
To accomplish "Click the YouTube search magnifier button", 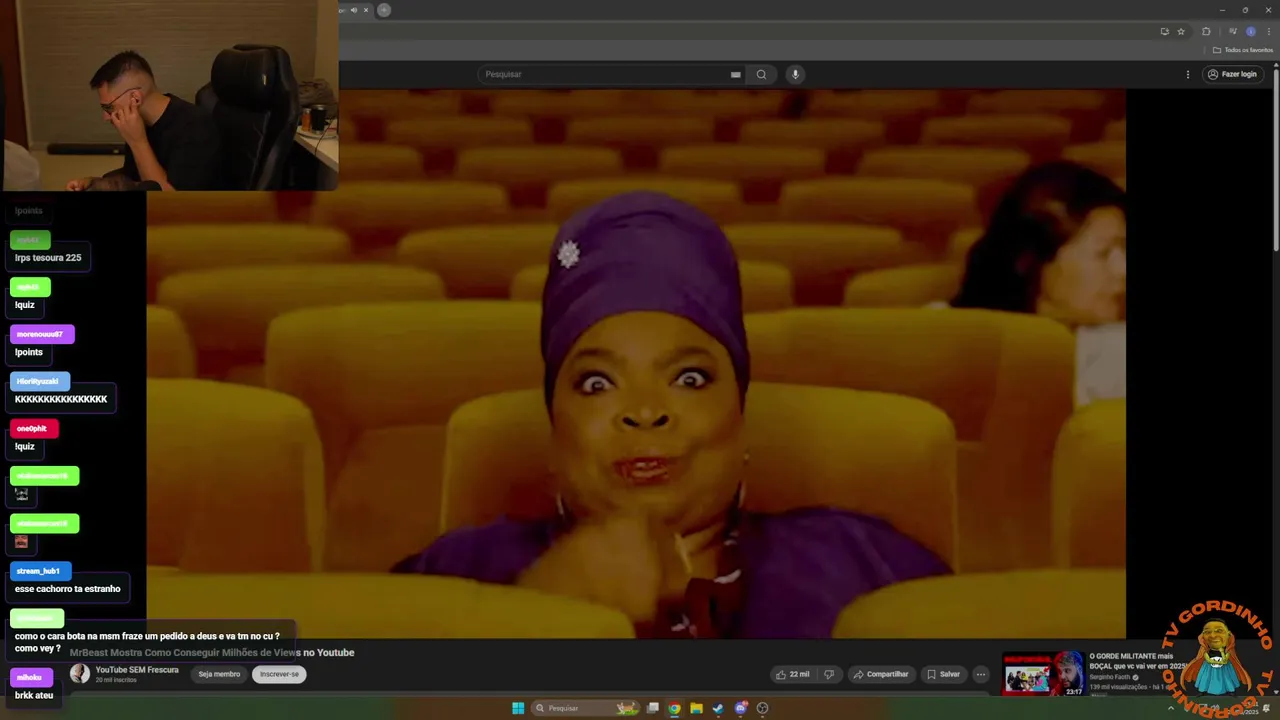I will tap(761, 74).
